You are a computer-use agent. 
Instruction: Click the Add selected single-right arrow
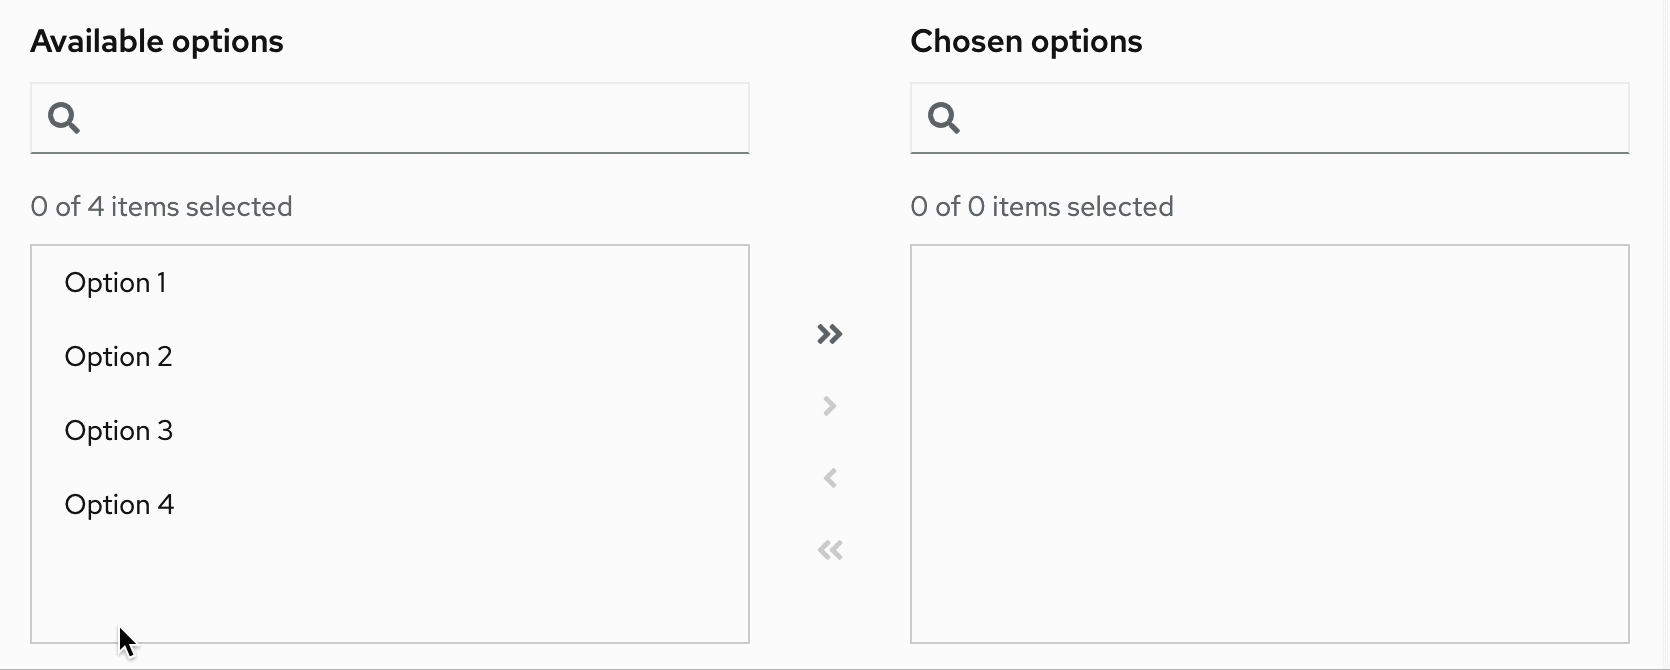pos(830,406)
